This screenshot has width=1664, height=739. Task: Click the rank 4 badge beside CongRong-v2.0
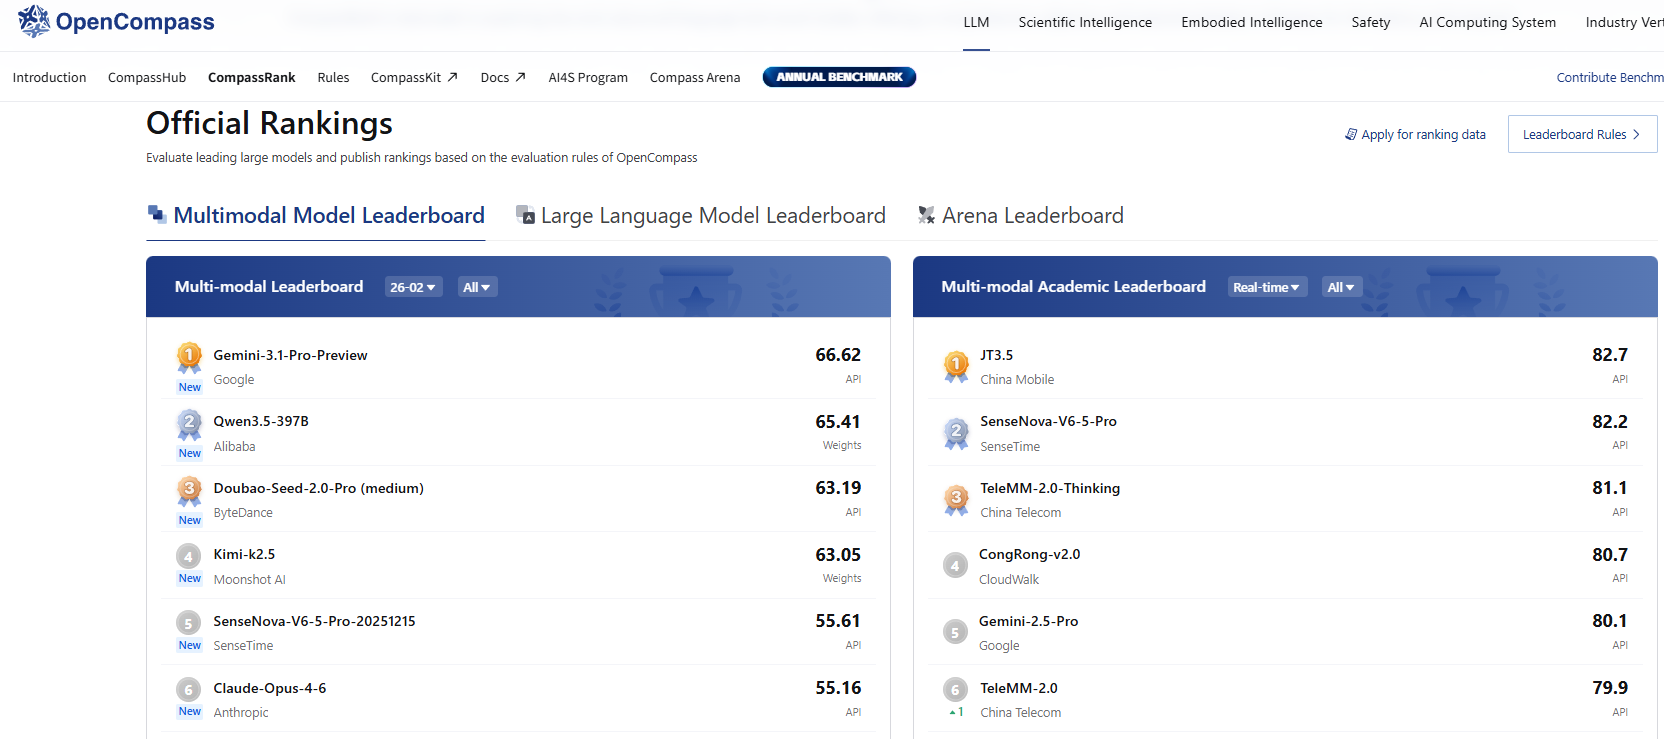955,566
